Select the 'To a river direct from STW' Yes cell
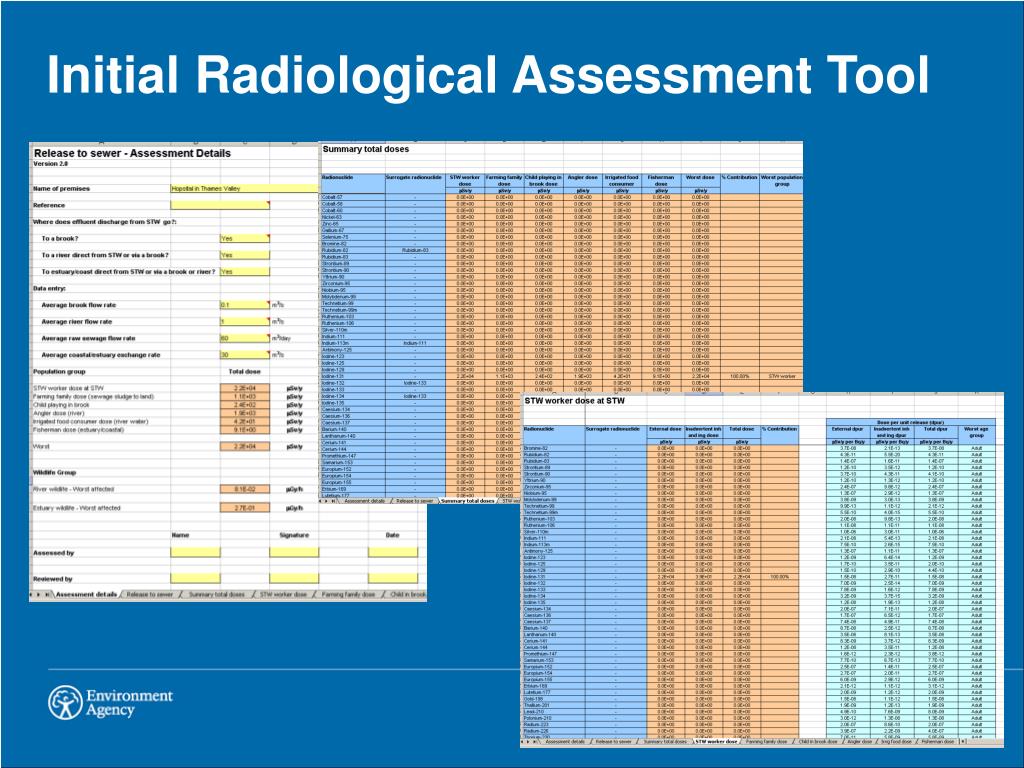 click(x=244, y=255)
